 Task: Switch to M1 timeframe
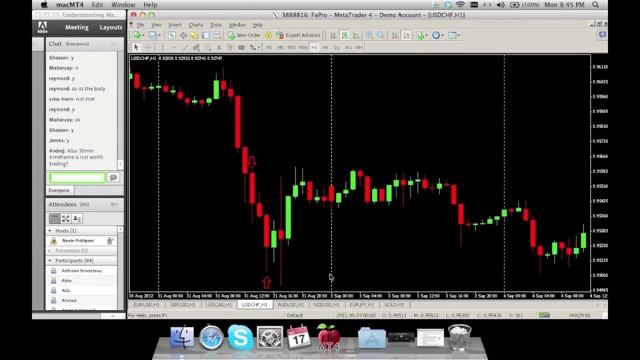[x=269, y=47]
